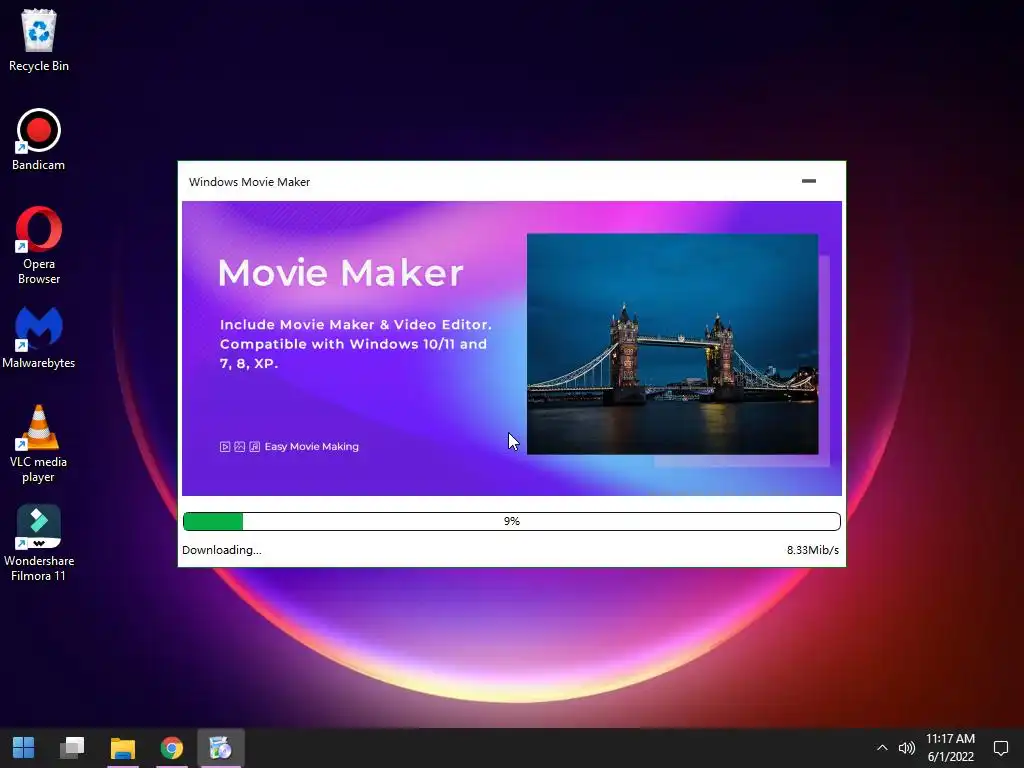Open the Recycle Bin desktop icon
Image resolution: width=1024 pixels, height=768 pixels.
coord(39,40)
